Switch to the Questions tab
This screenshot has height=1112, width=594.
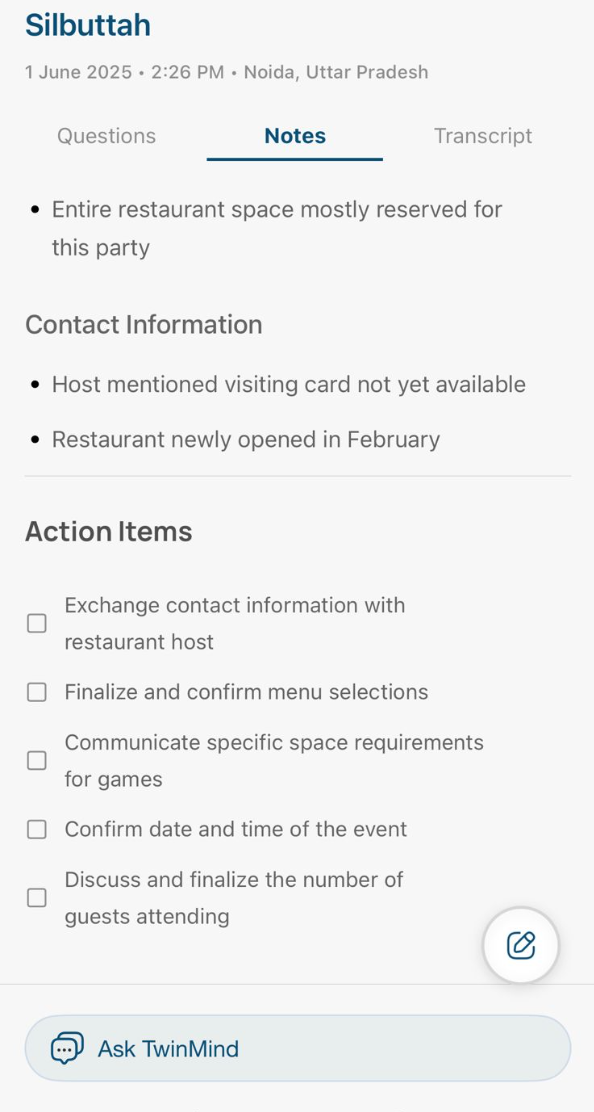pyautogui.click(x=106, y=135)
